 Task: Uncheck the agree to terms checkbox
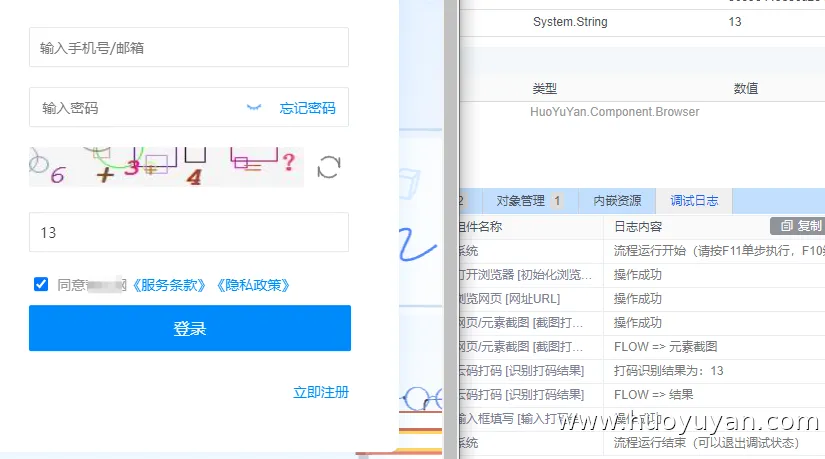41,284
